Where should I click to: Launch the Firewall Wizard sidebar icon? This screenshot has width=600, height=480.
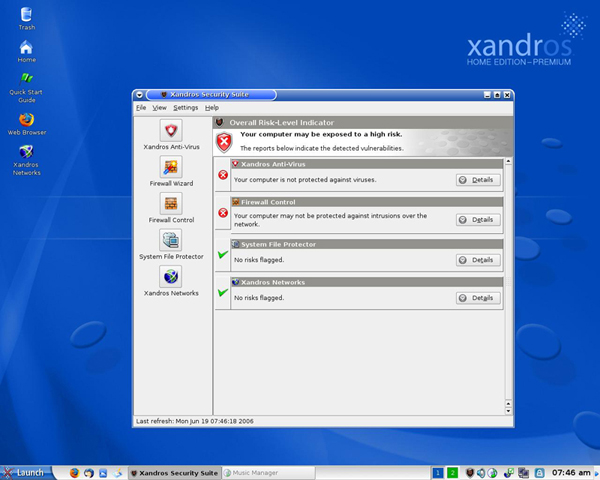(171, 166)
